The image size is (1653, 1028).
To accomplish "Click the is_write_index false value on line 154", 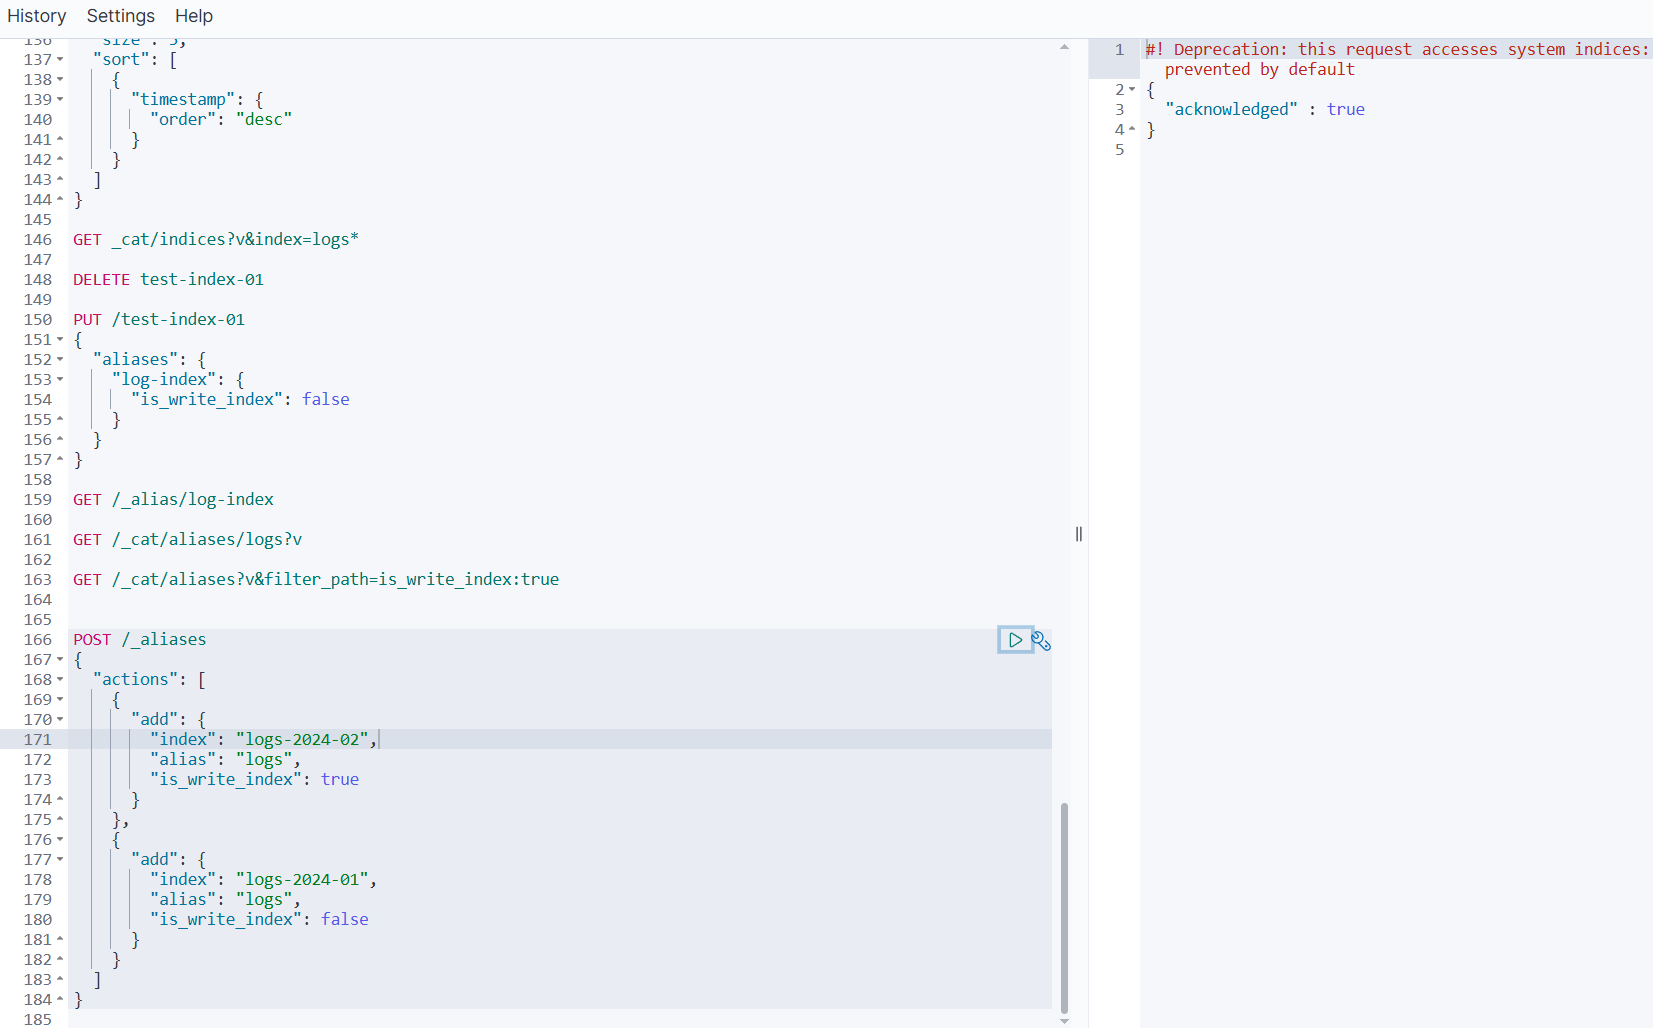I will (x=326, y=400).
